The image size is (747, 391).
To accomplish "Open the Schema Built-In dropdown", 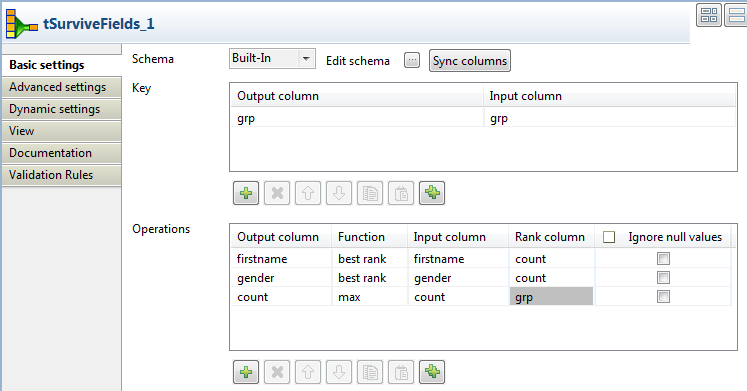I will pos(272,59).
